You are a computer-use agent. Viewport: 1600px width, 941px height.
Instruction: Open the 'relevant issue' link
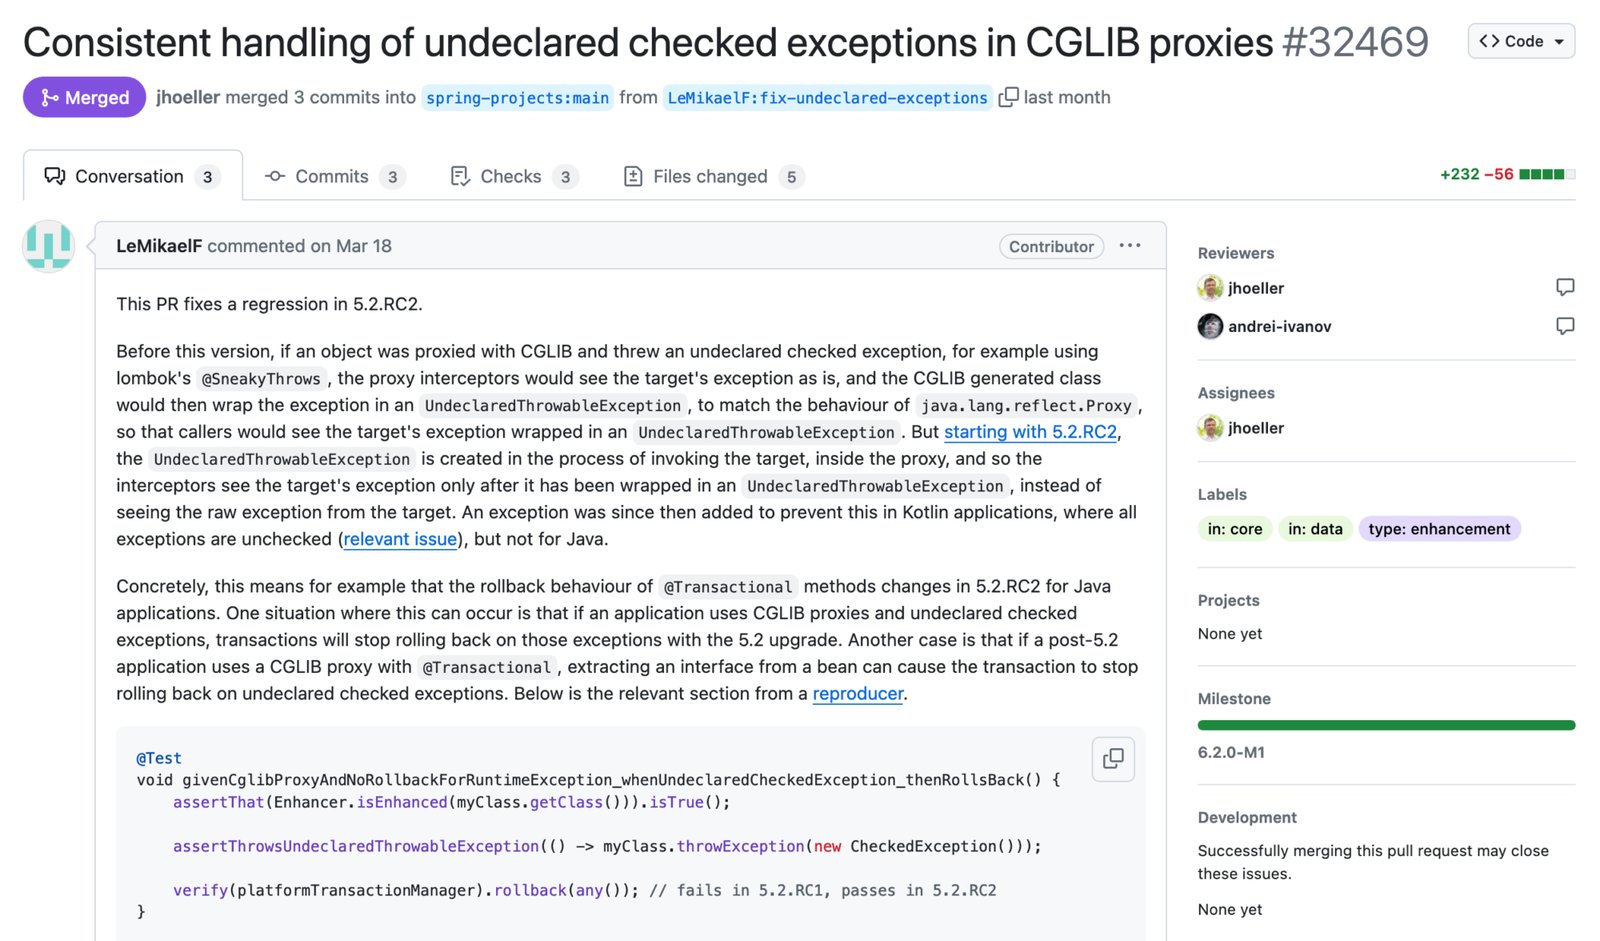400,539
